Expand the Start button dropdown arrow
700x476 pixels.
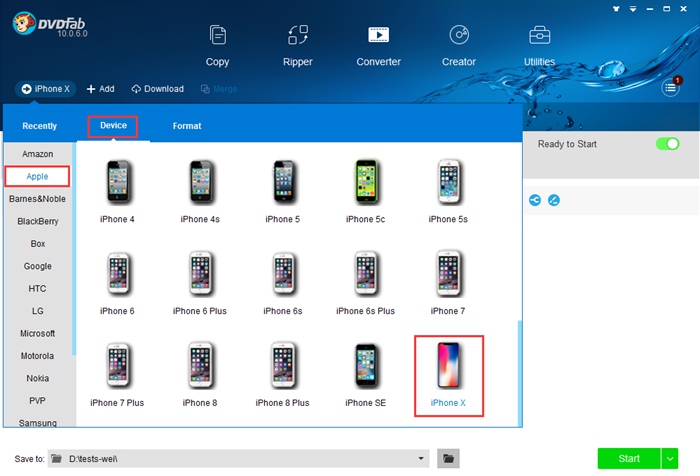tap(670, 459)
